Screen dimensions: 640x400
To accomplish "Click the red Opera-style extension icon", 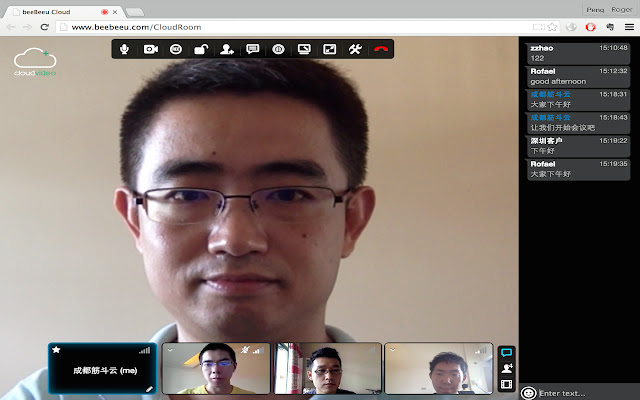I will [591, 27].
